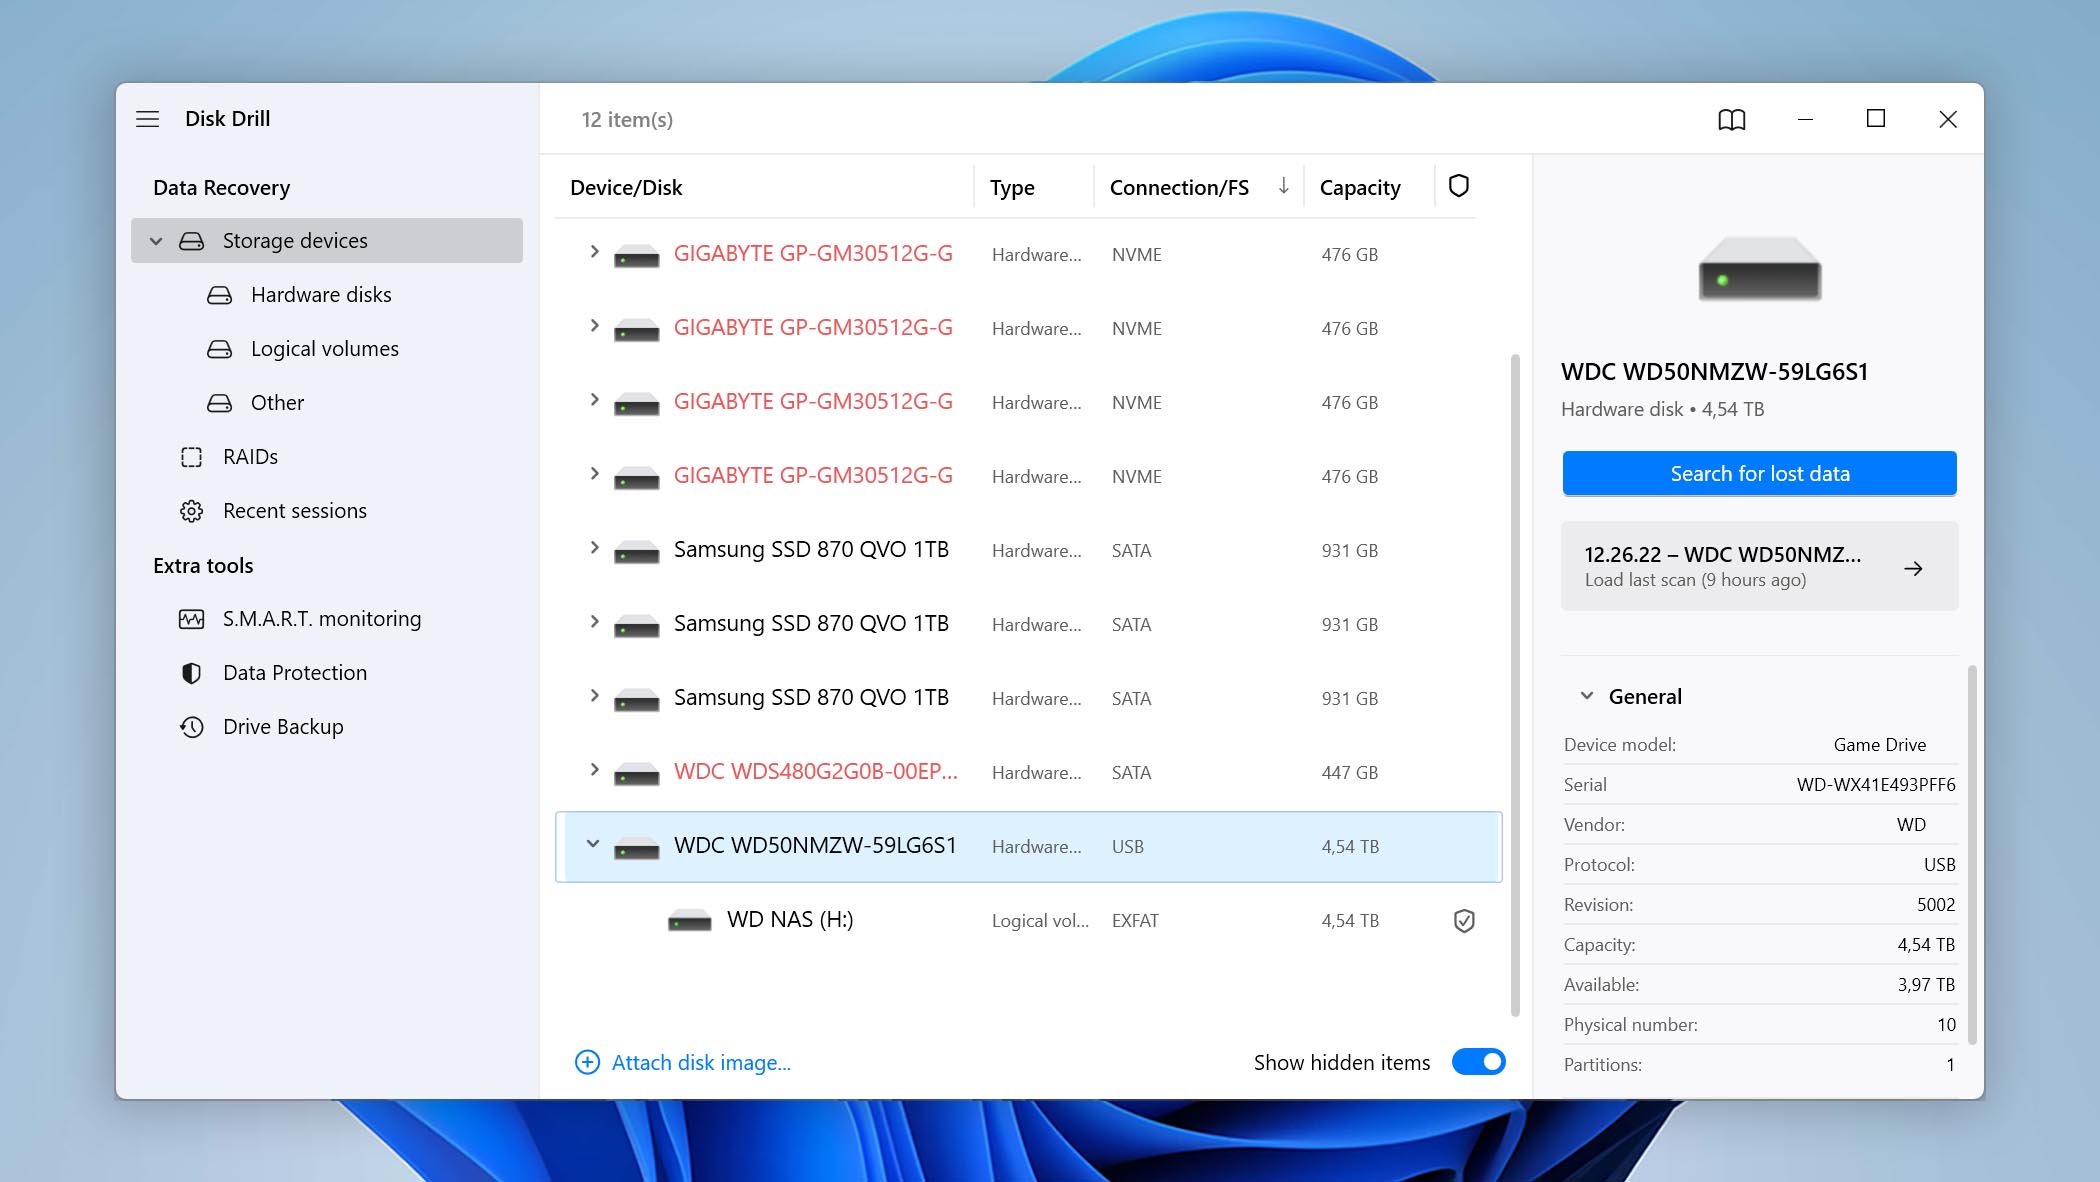The image size is (2100, 1182).
Task: Click the S.M.A.R.T. monitoring waveform icon
Action: point(191,619)
